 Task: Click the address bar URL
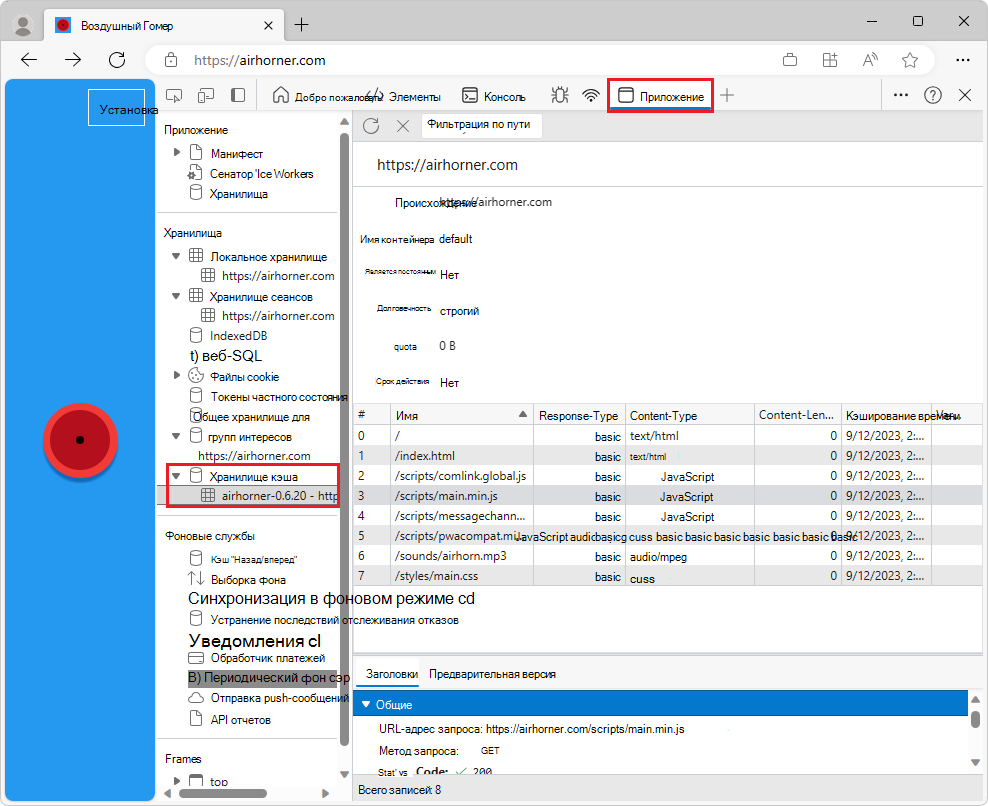(260, 60)
